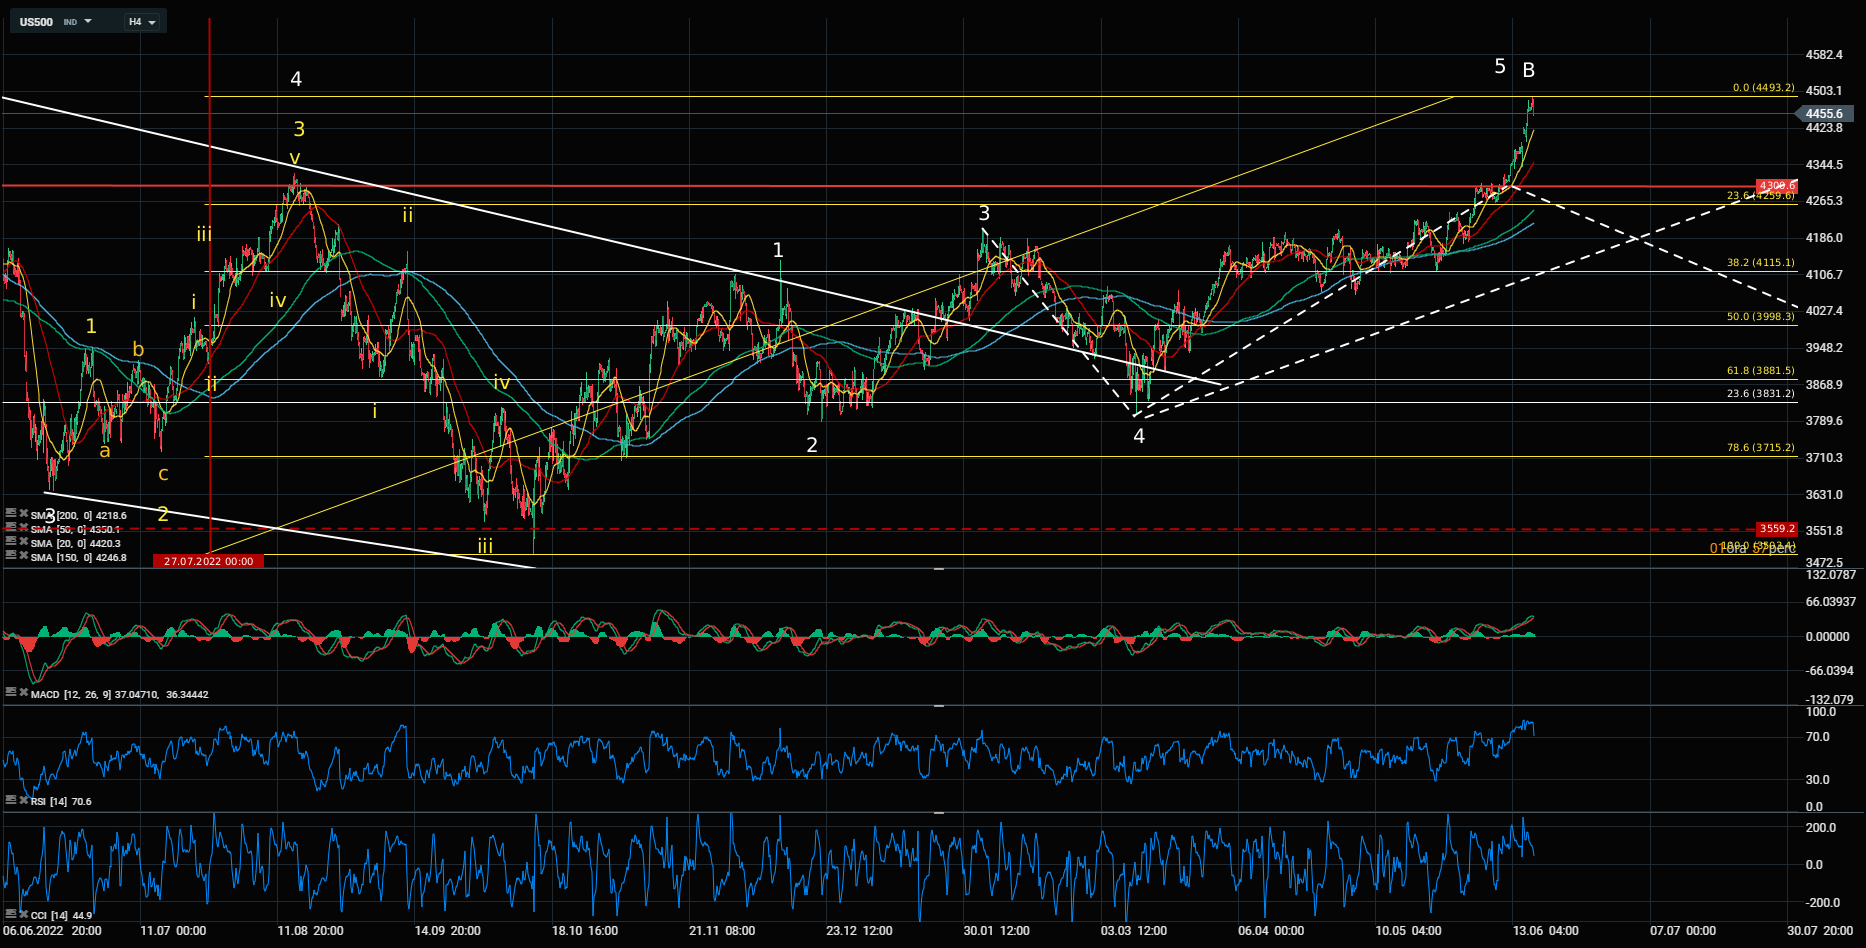
Task: Click the 4582.4 price axis label
Action: [1824, 55]
